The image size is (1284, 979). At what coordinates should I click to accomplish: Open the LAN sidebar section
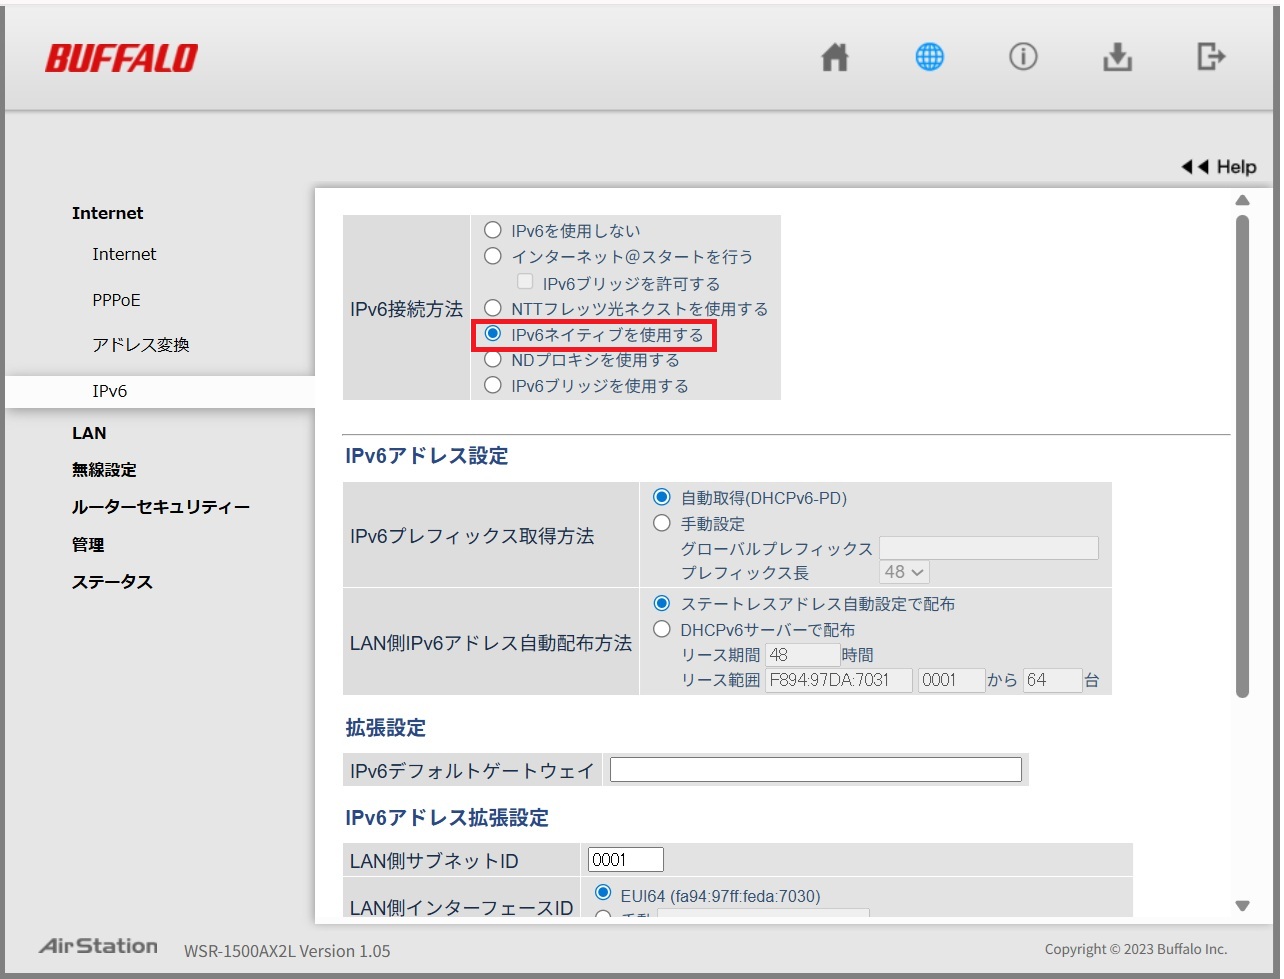pos(89,433)
